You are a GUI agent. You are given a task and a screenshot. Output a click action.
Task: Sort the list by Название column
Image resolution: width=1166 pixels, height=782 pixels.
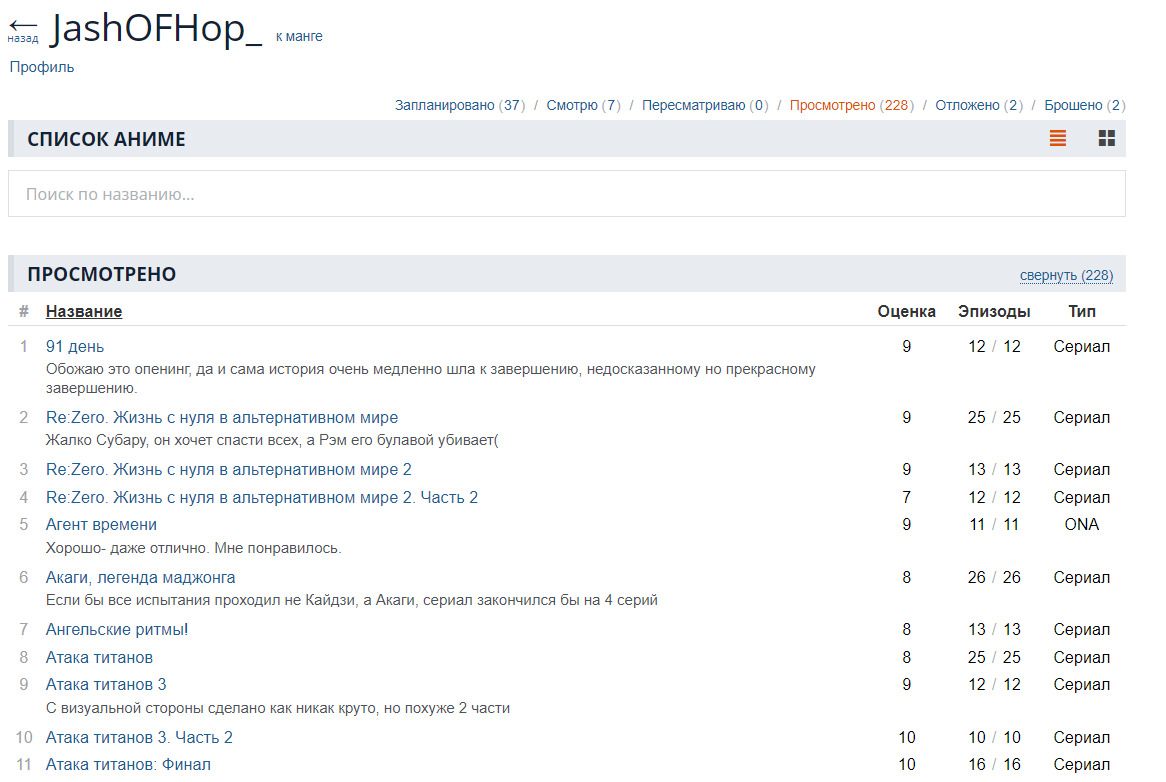pos(84,311)
